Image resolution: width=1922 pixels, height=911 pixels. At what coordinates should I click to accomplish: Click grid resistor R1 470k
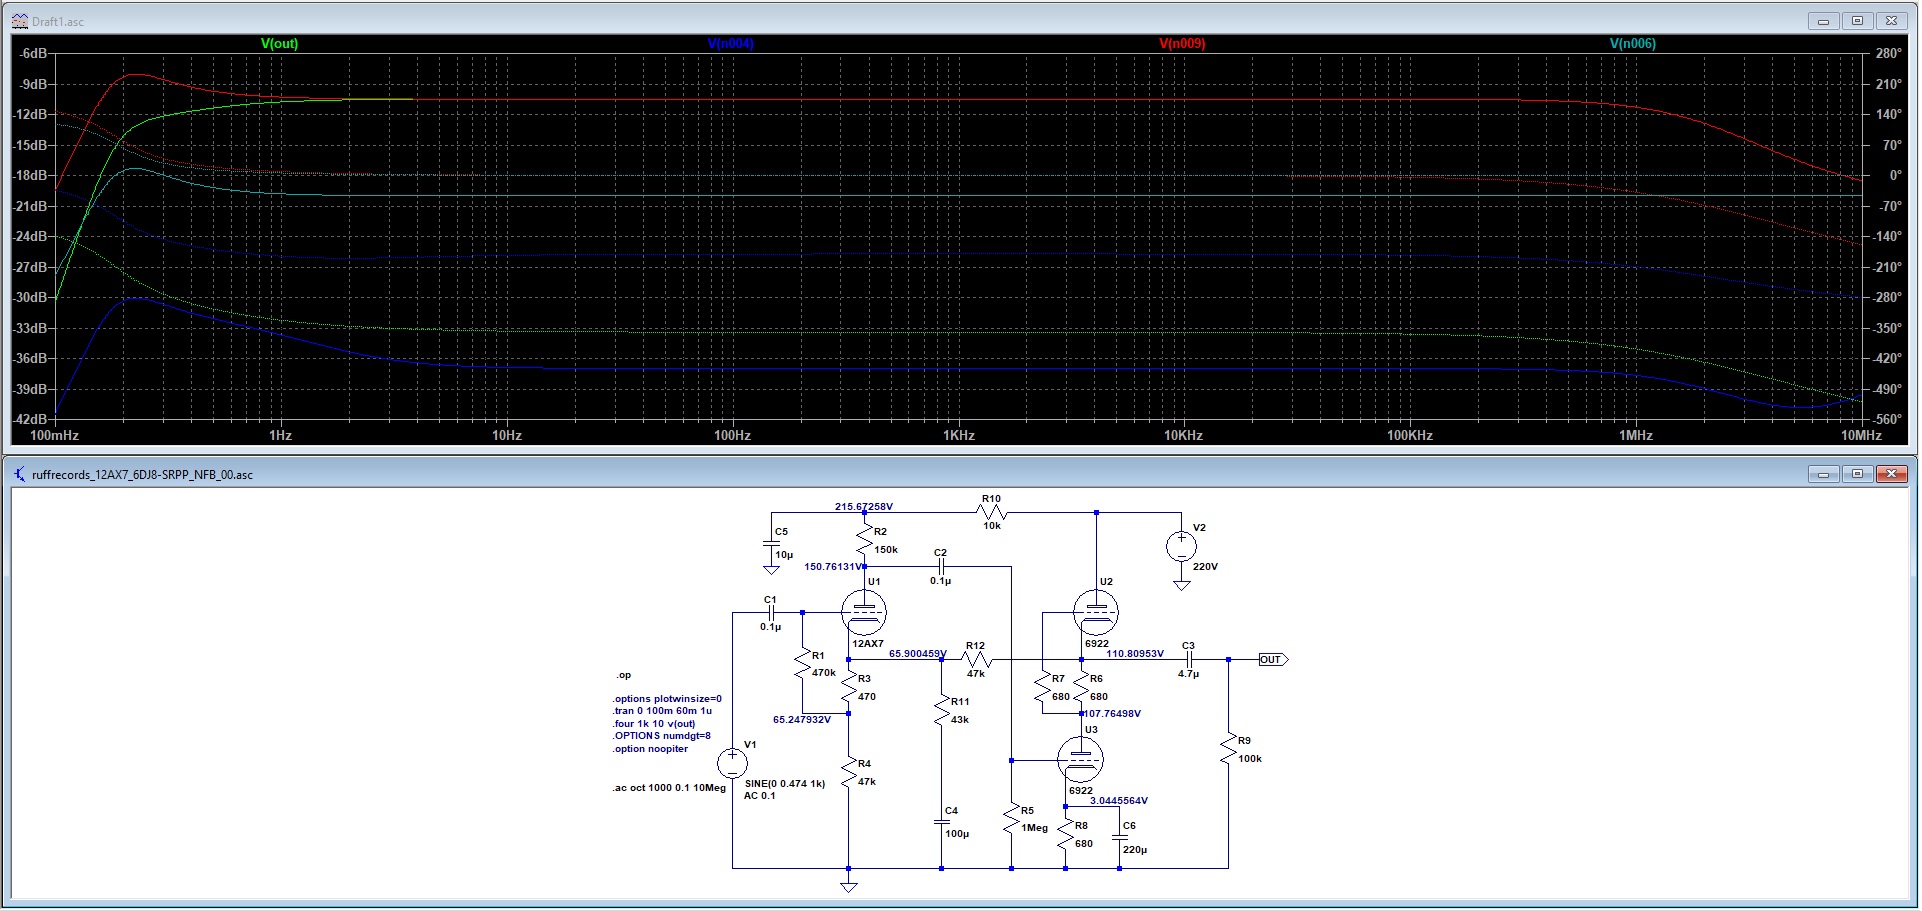point(802,664)
